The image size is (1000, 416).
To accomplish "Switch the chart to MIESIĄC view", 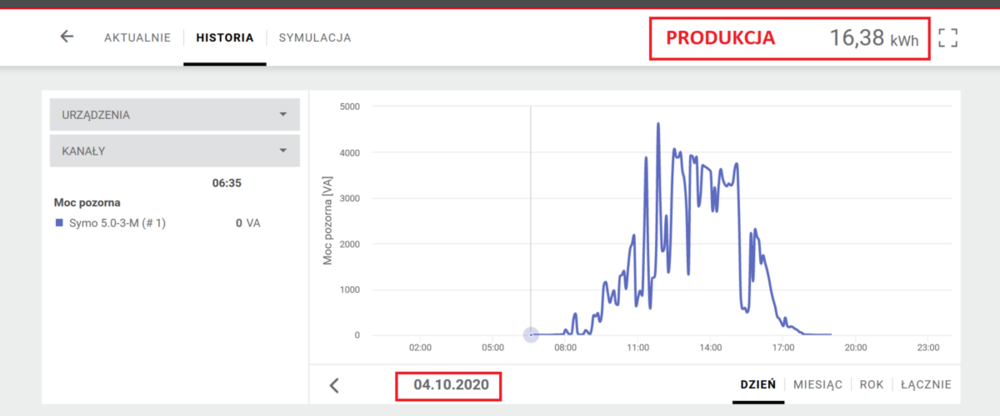I will coord(817,385).
